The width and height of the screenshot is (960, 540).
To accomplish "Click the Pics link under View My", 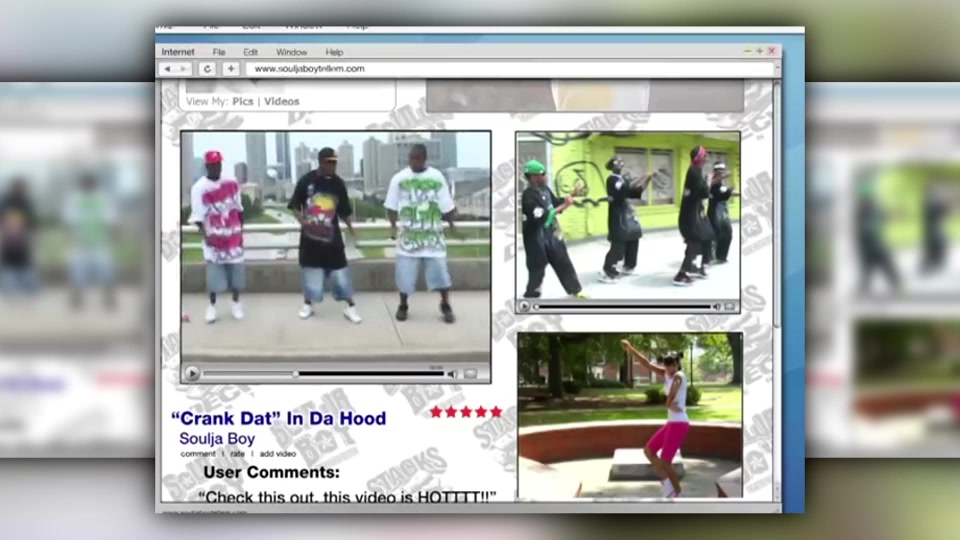I will pyautogui.click(x=243, y=101).
